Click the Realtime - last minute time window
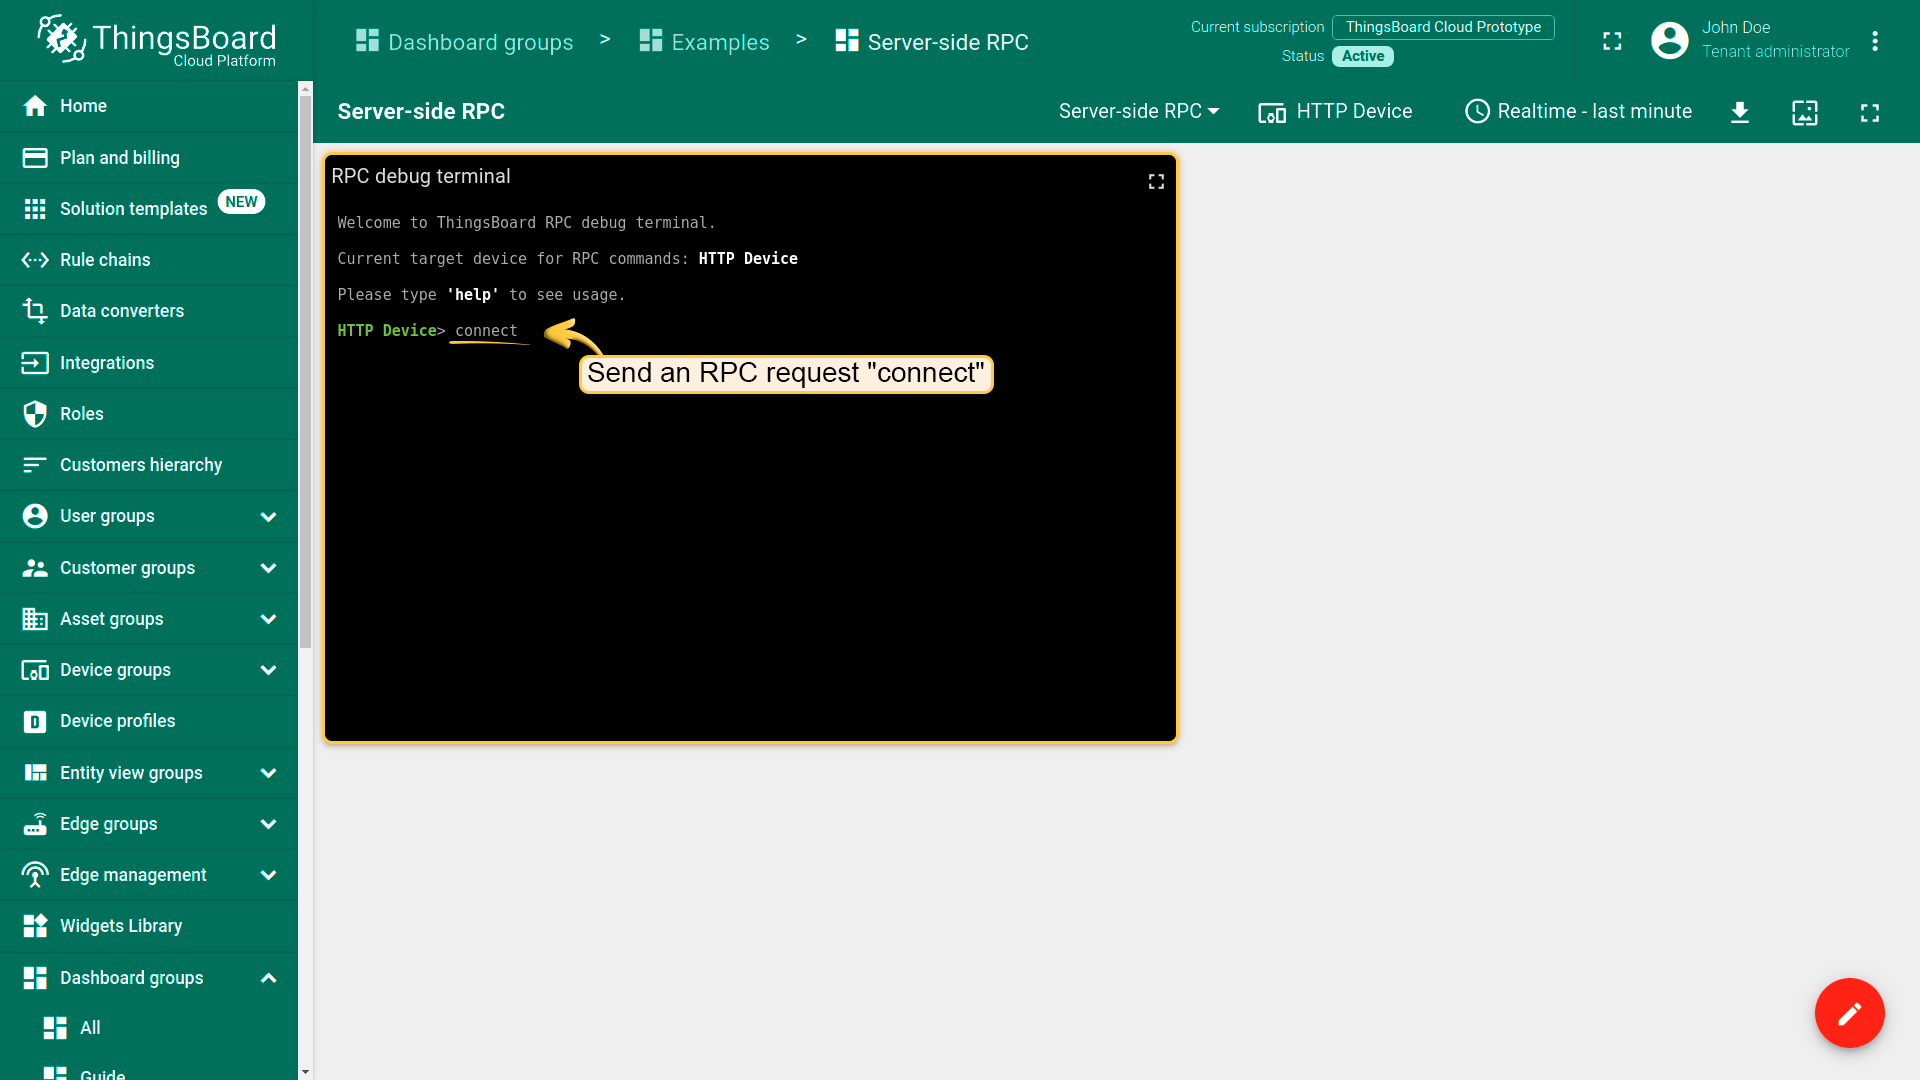The height and width of the screenshot is (1080, 1920). pyautogui.click(x=1578, y=111)
